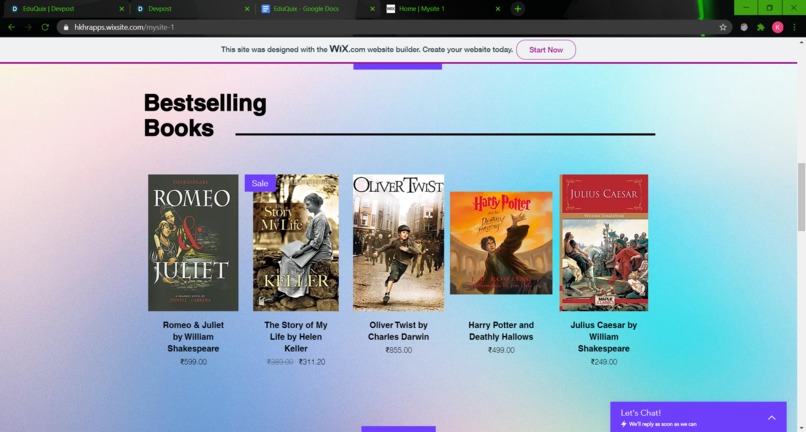Viewport: 806px width, 432px height.
Task: Click the ₹599.00 price text
Action: click(x=193, y=362)
